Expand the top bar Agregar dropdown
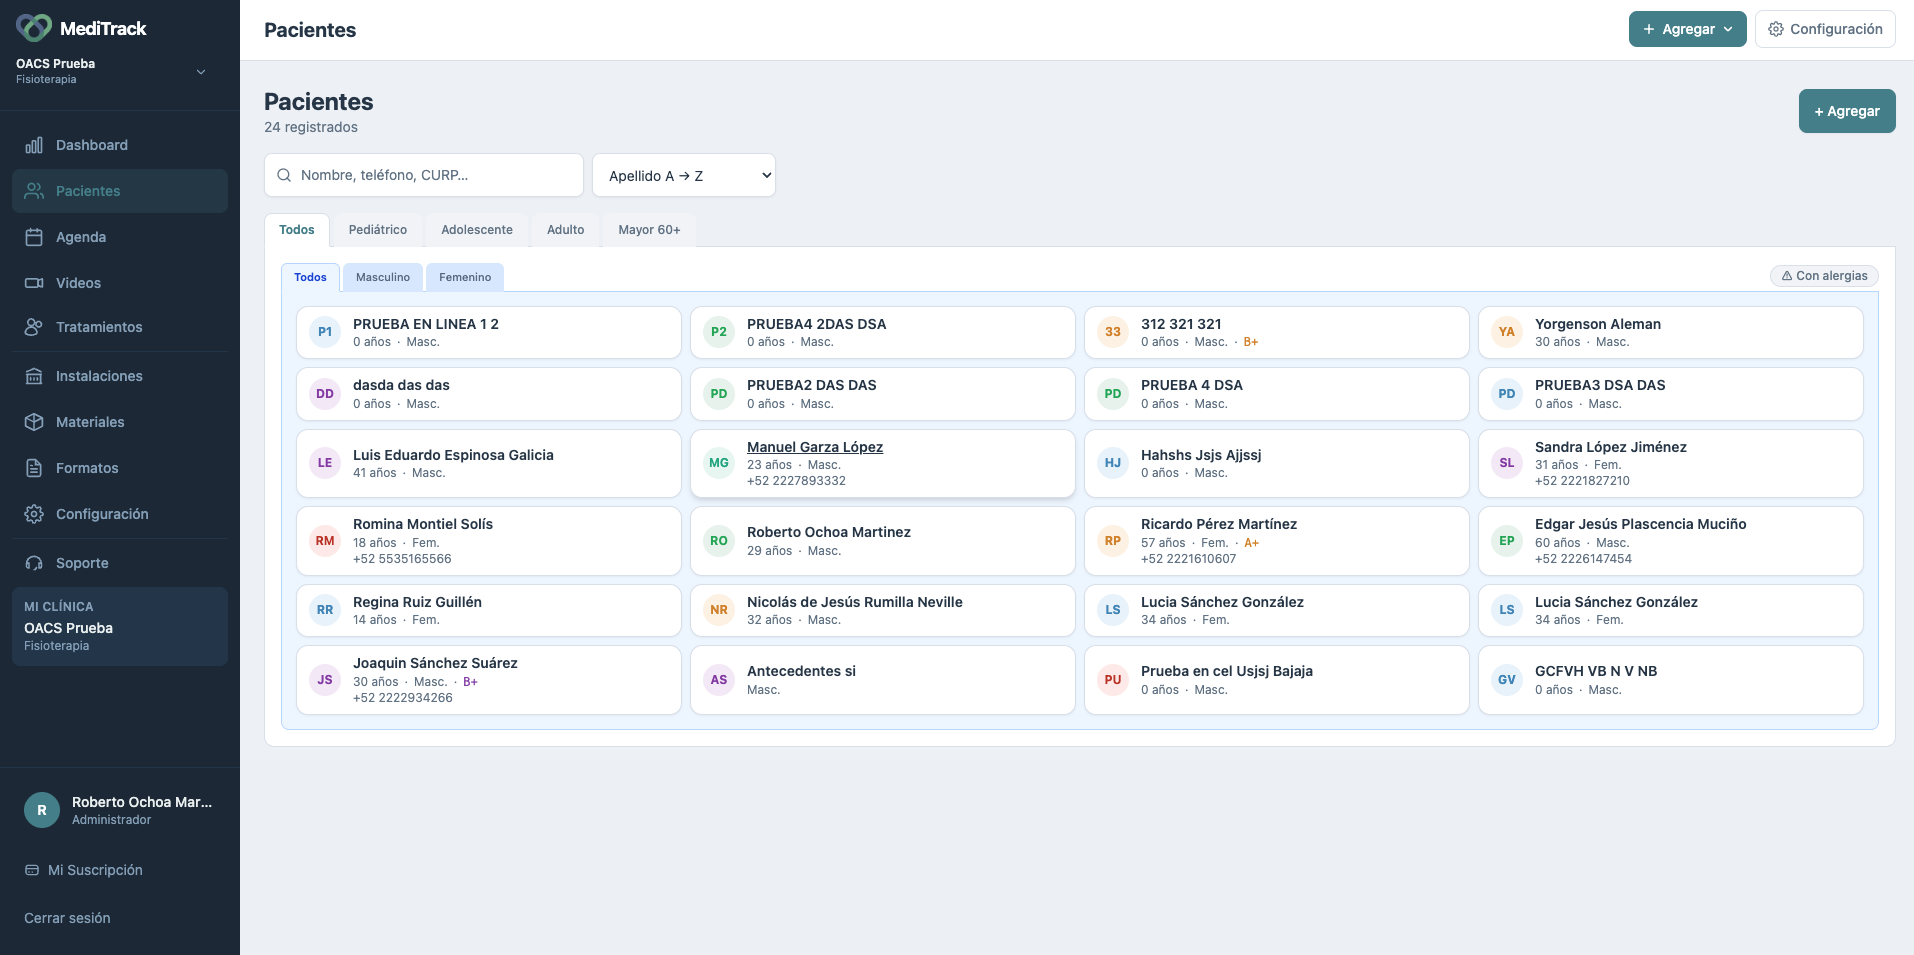Image resolution: width=1914 pixels, height=955 pixels. [1688, 29]
